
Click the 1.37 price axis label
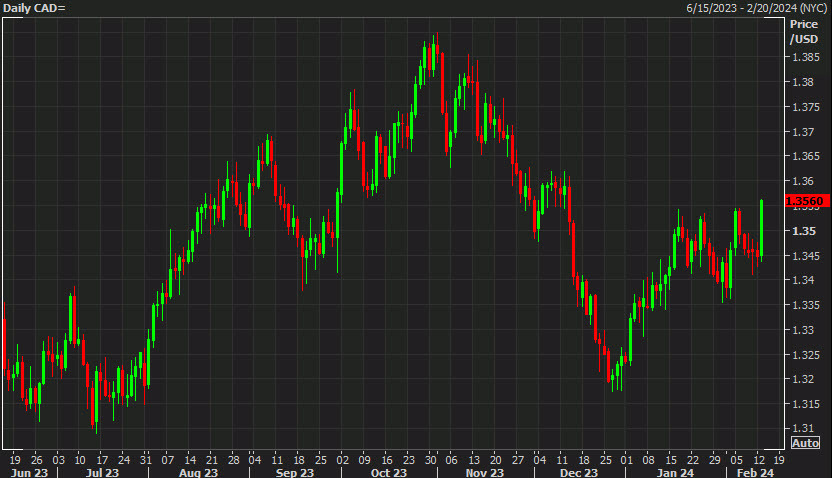pos(803,132)
